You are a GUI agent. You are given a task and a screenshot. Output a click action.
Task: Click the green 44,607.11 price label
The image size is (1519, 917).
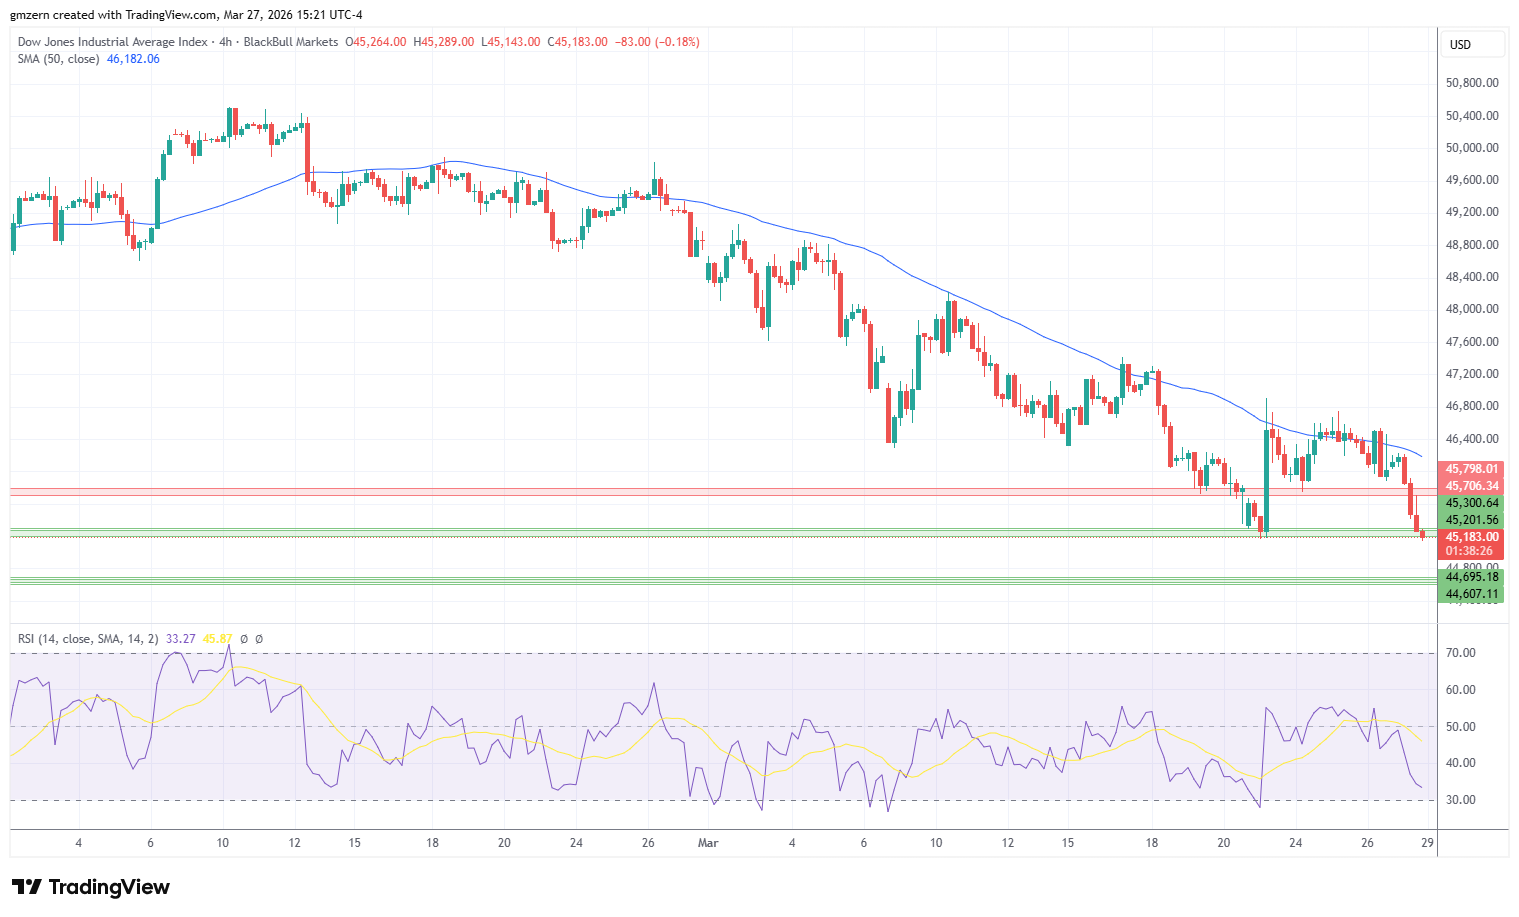point(1471,594)
